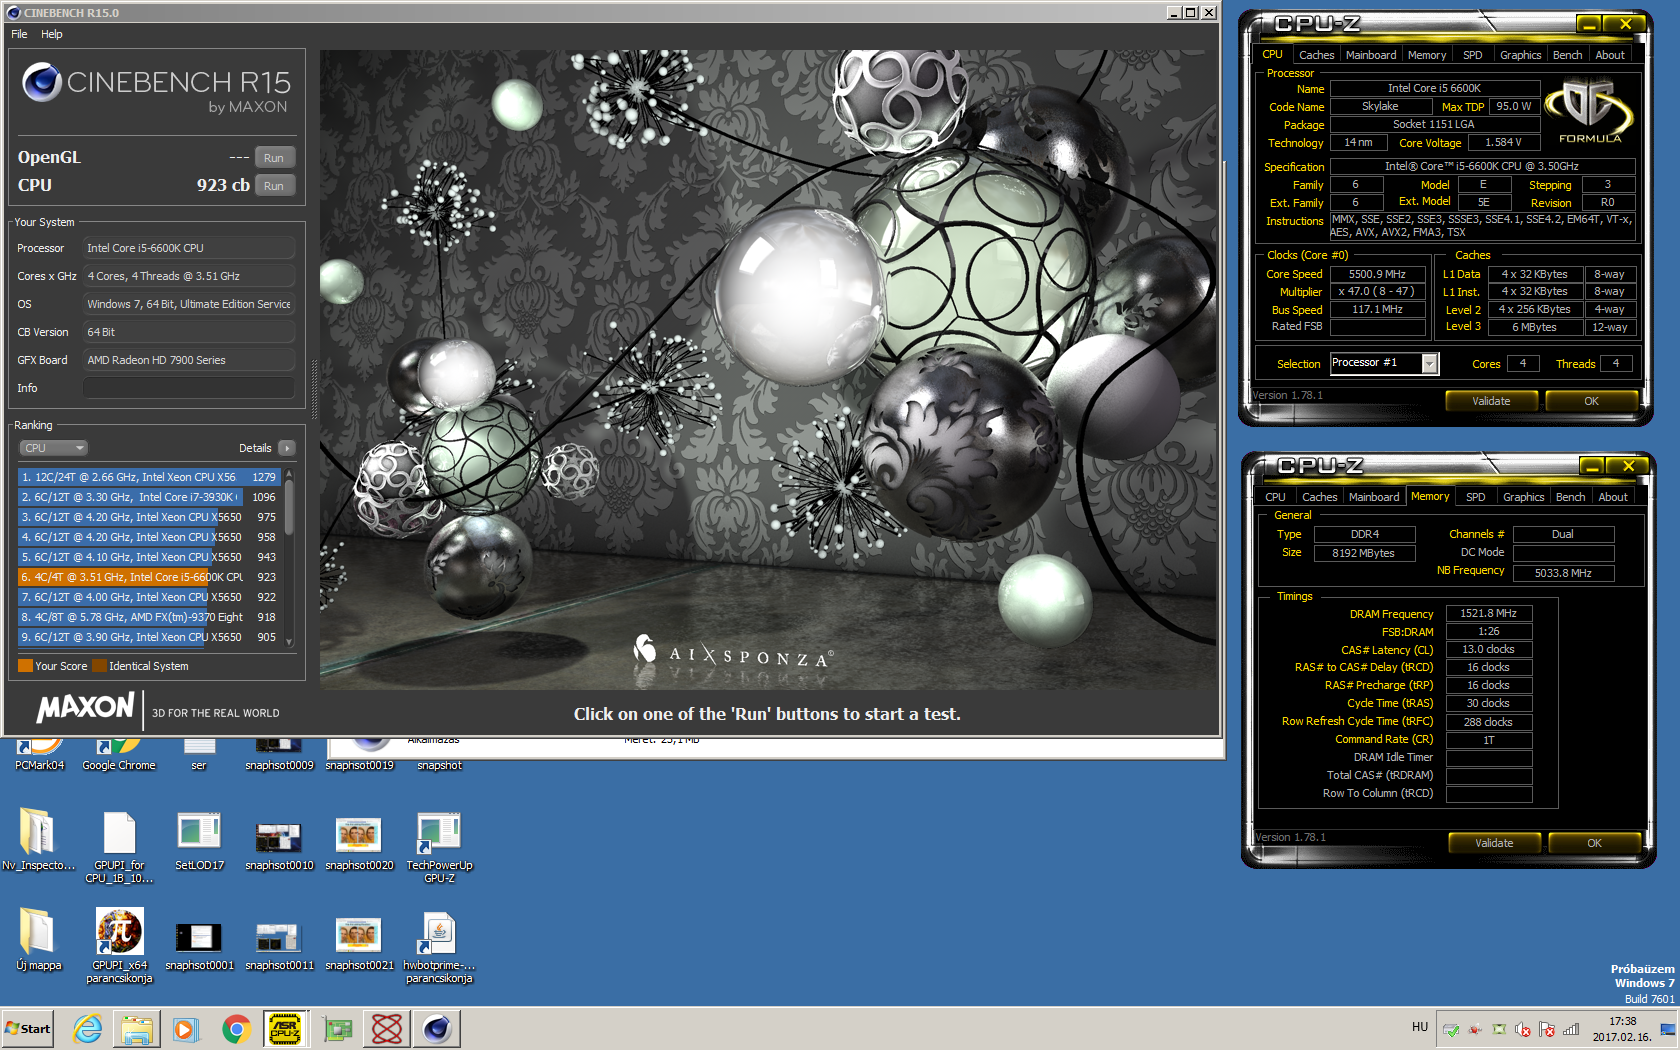Screen dimensions: 1680x1050
Task: Click the green circuit board taskbar icon
Action: (x=337, y=1029)
